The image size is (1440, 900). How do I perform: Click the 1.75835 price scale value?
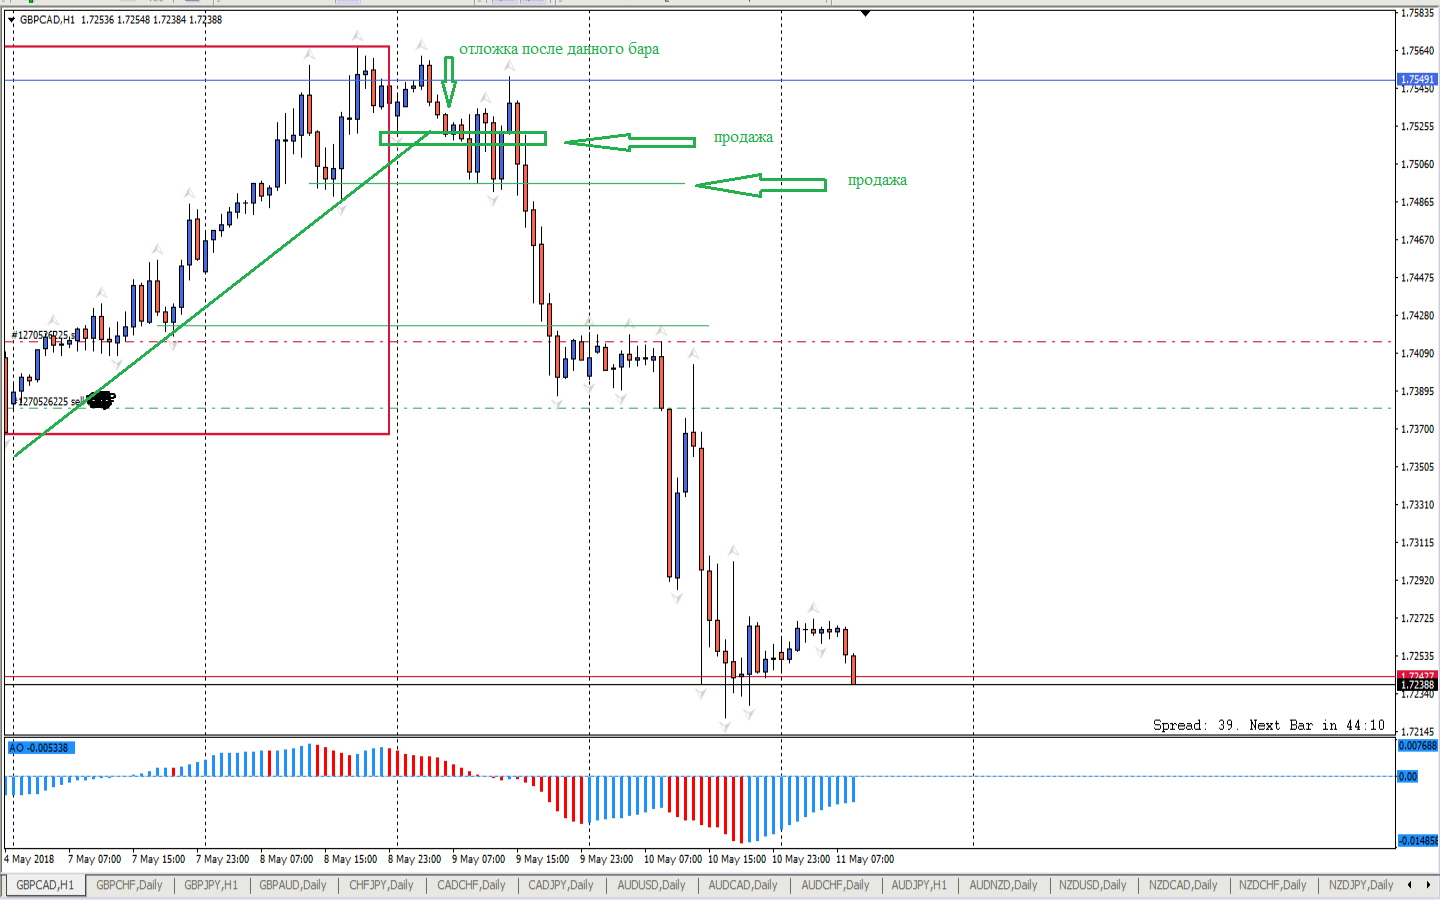tap(1418, 13)
